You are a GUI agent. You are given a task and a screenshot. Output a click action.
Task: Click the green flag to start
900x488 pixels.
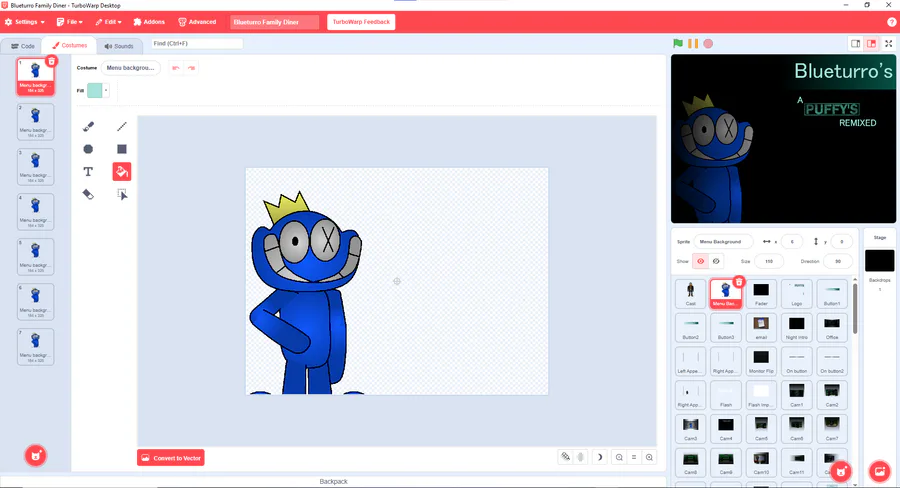tap(678, 44)
